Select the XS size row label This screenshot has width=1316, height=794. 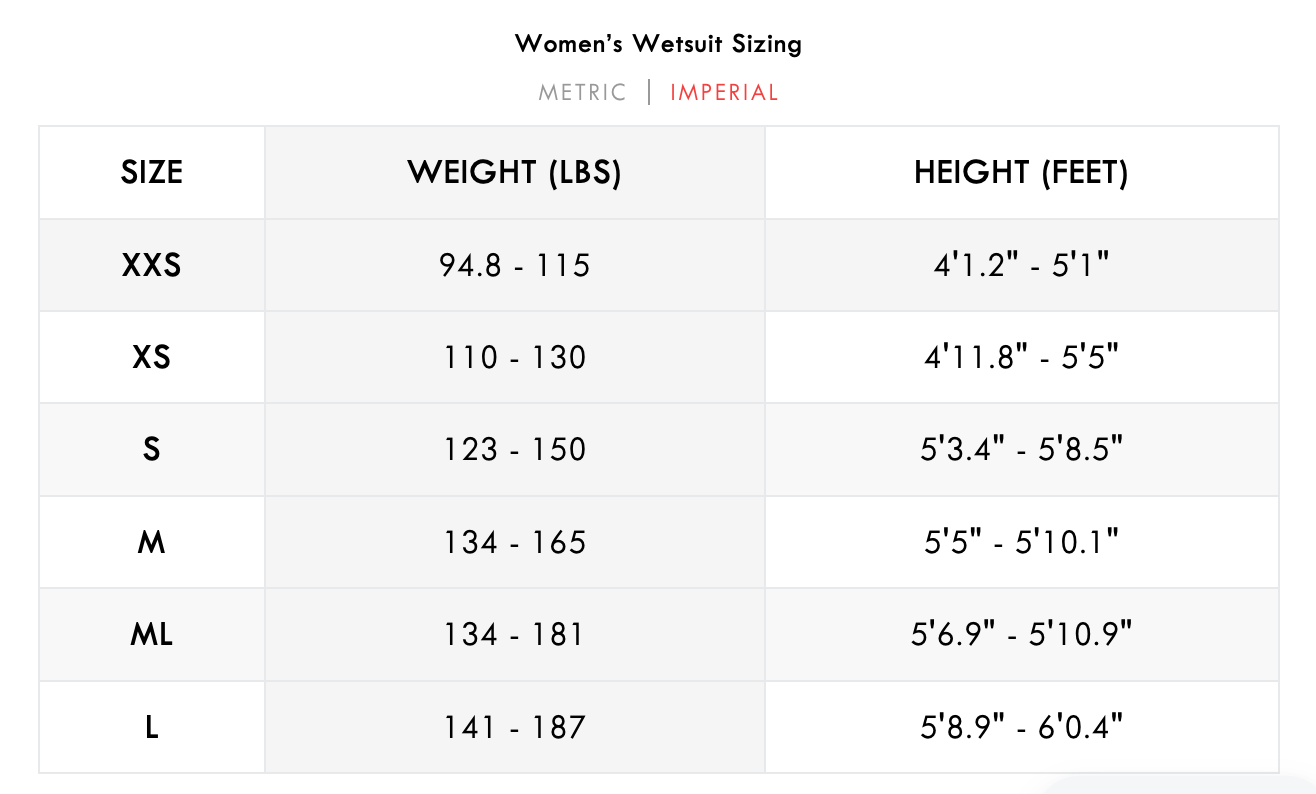152,357
